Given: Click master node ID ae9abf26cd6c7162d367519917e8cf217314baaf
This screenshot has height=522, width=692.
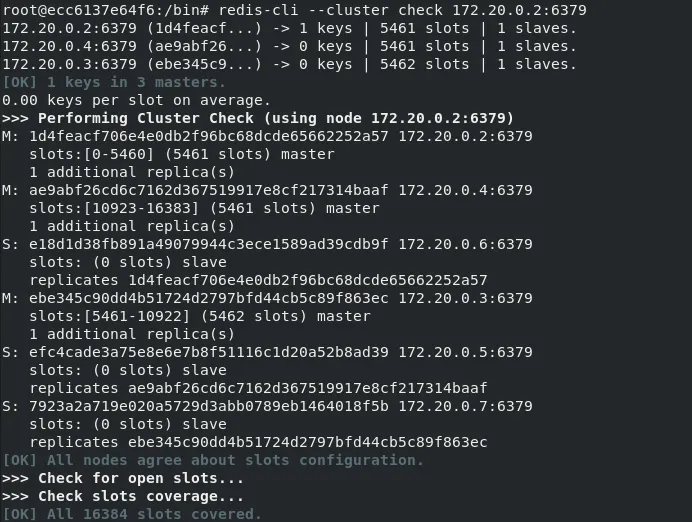Looking at the screenshot, I should tap(209, 190).
